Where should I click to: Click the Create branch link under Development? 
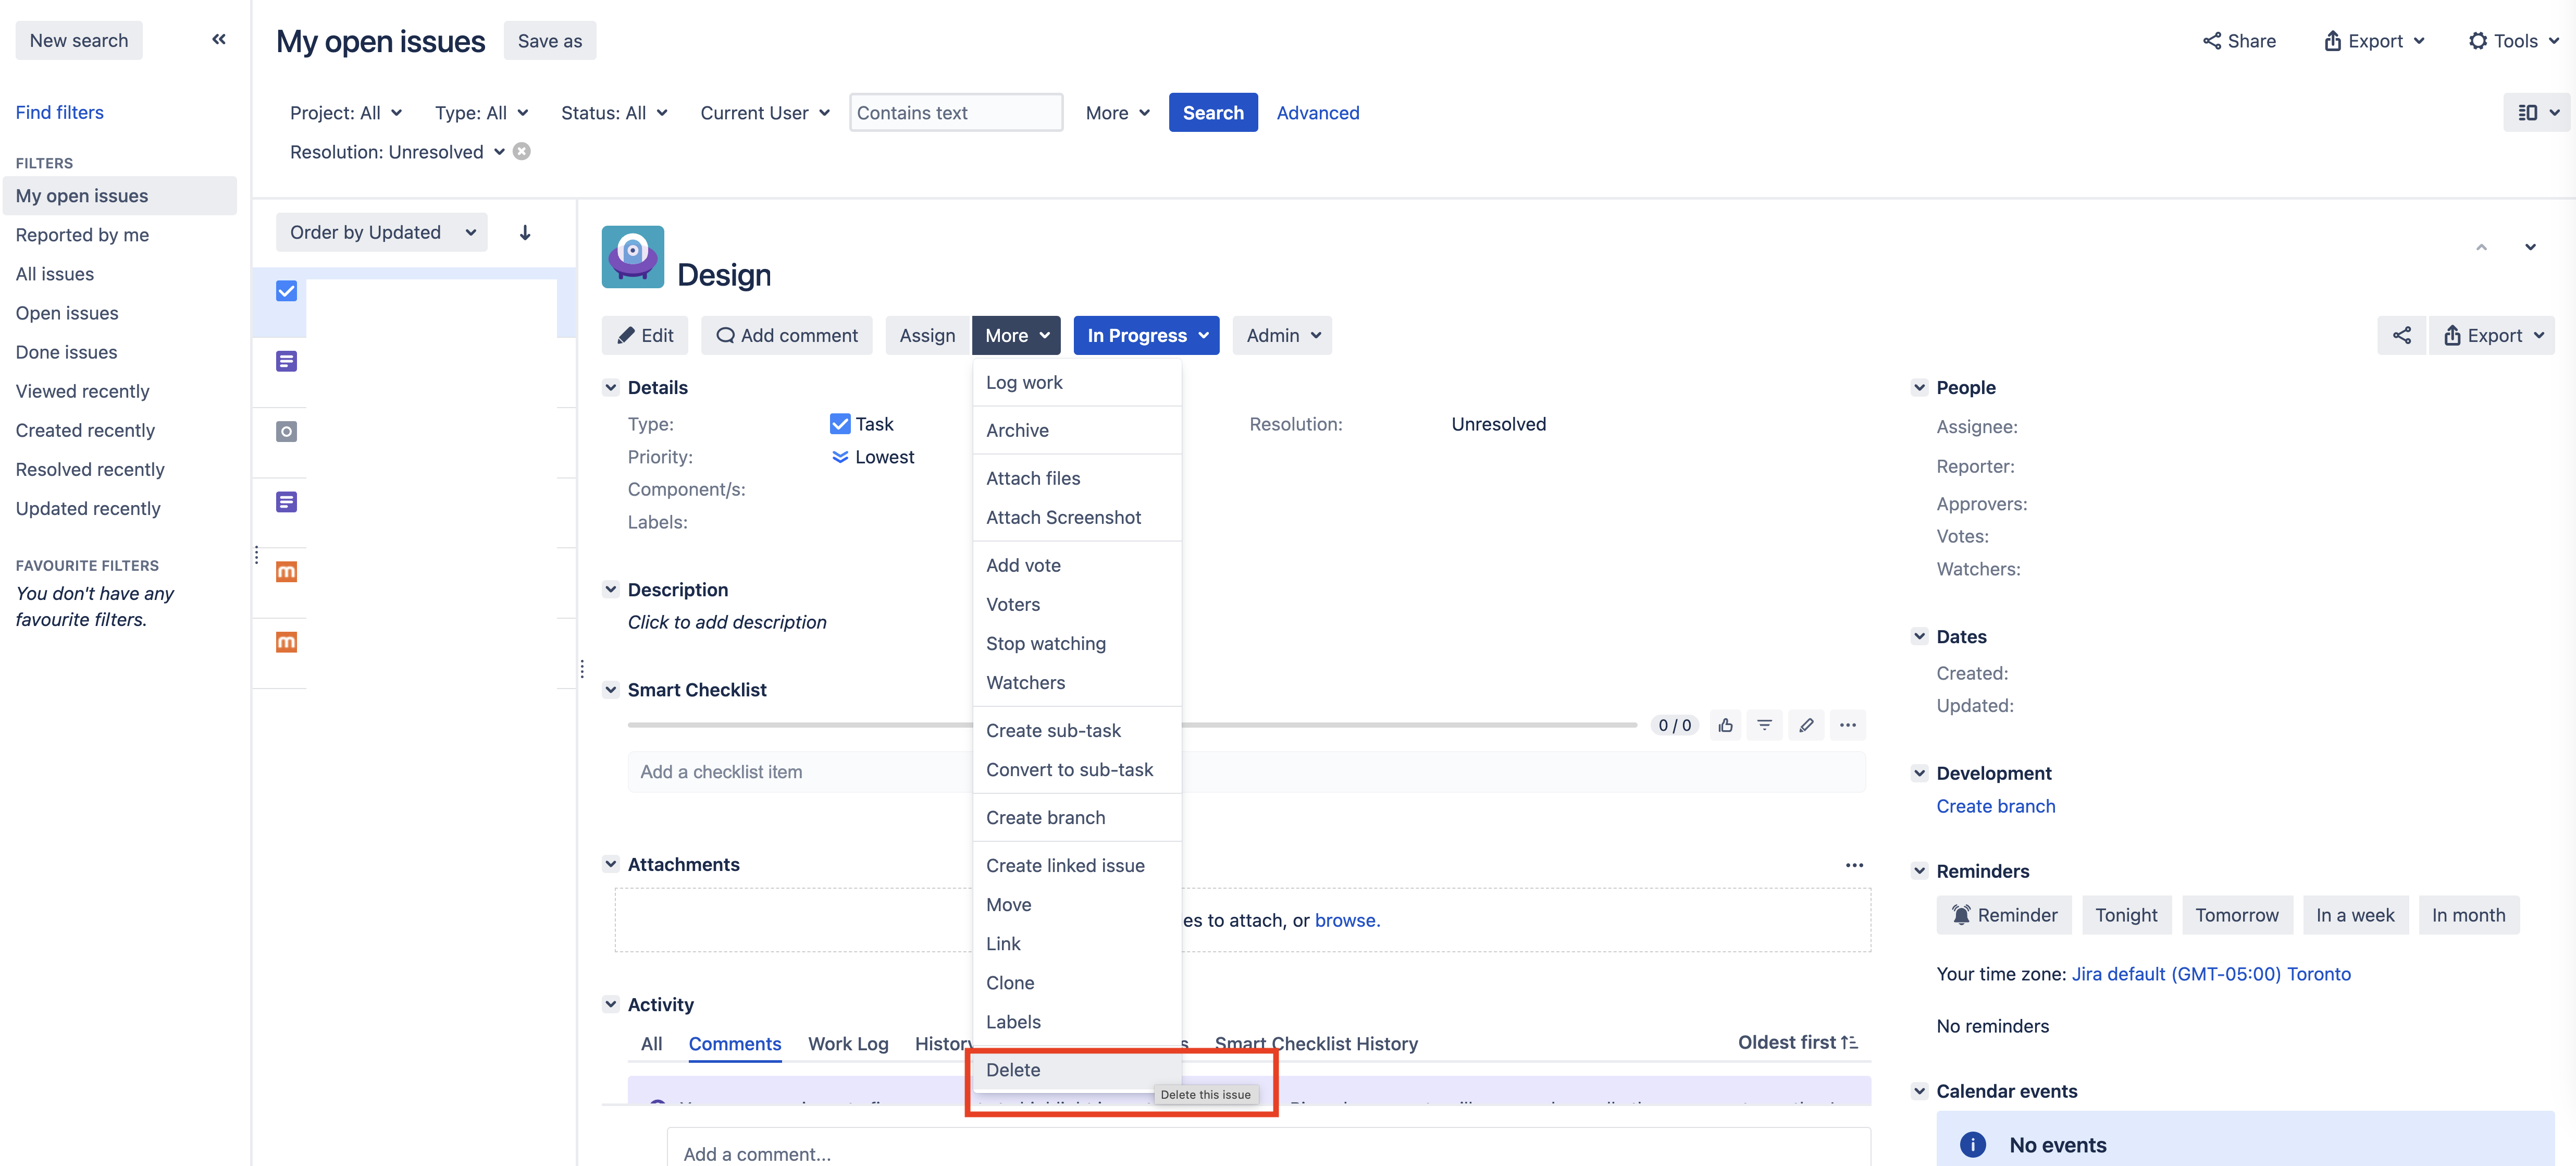tap(1996, 806)
